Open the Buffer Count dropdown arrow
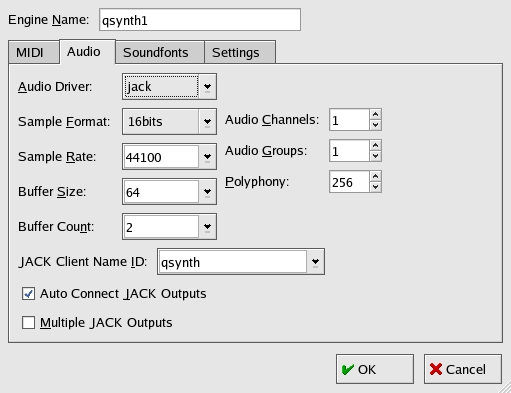 (207, 227)
